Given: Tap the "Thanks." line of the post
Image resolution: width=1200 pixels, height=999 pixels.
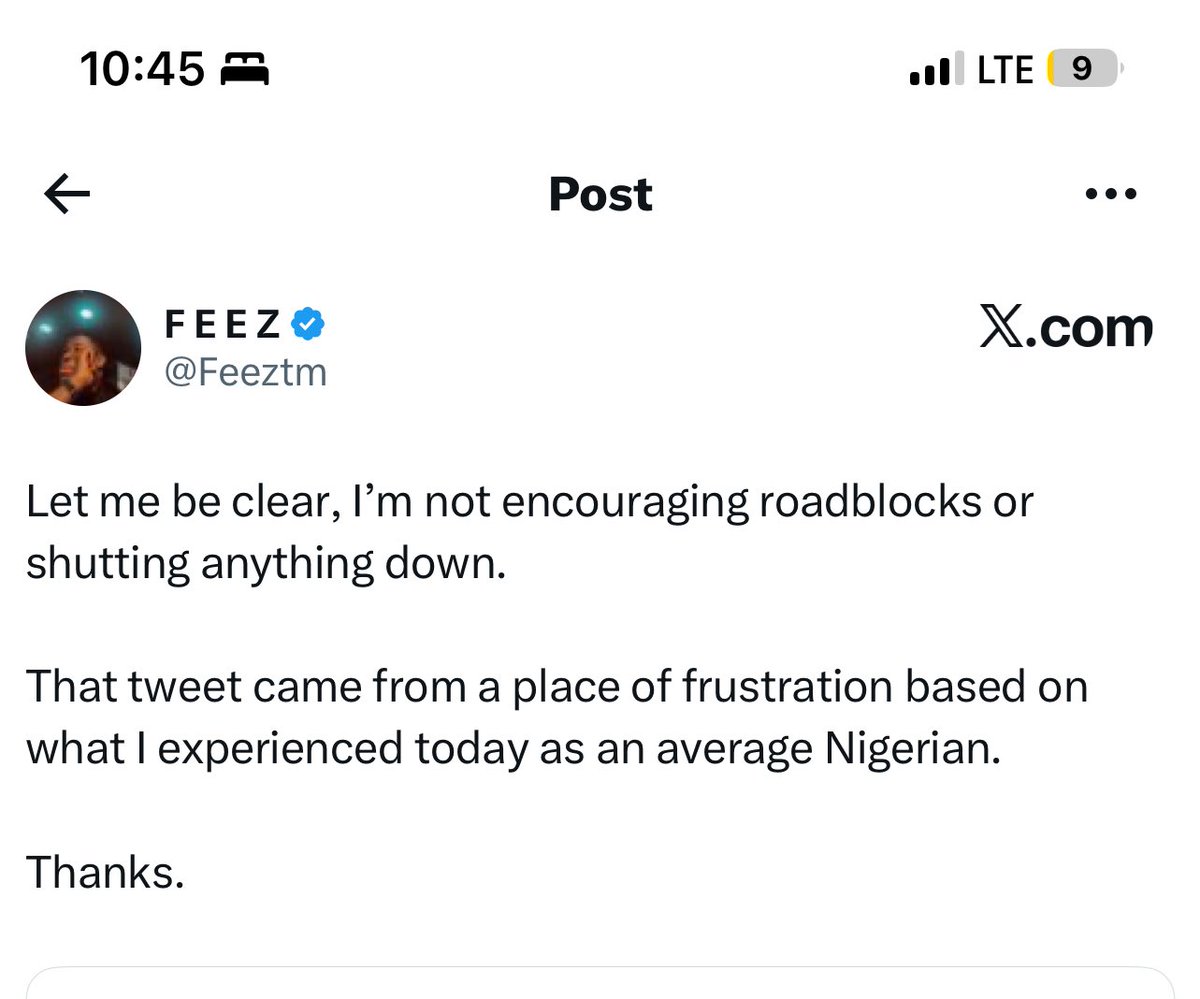Looking at the screenshot, I should point(105,873).
